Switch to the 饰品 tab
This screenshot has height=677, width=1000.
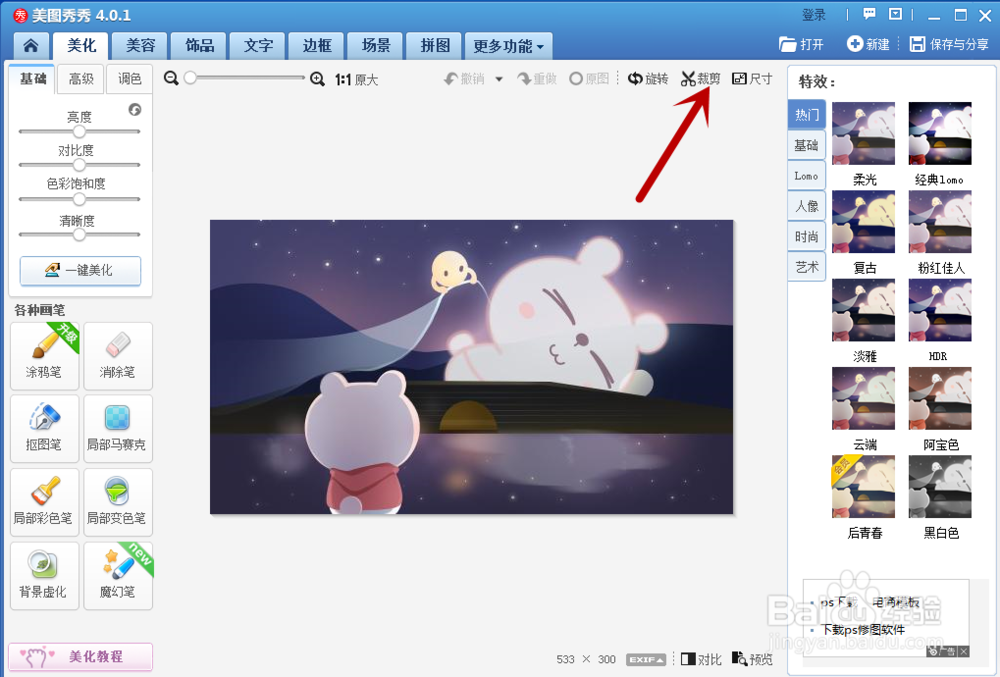[x=200, y=45]
